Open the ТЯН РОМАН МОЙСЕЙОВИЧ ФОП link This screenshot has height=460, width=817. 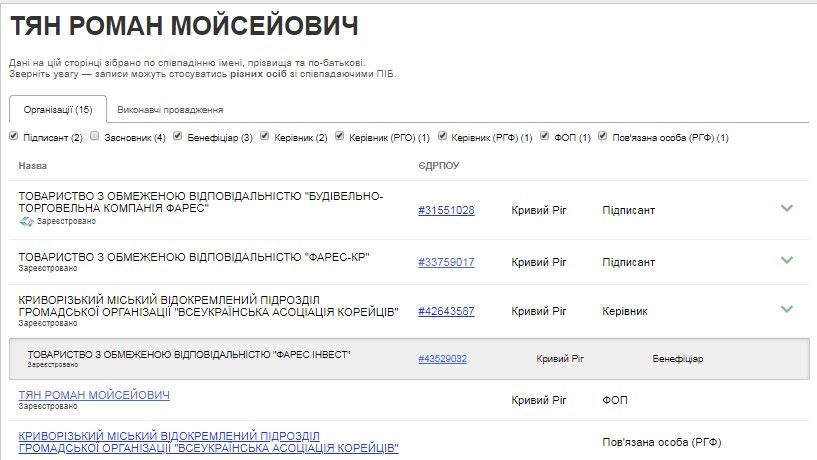click(94, 395)
